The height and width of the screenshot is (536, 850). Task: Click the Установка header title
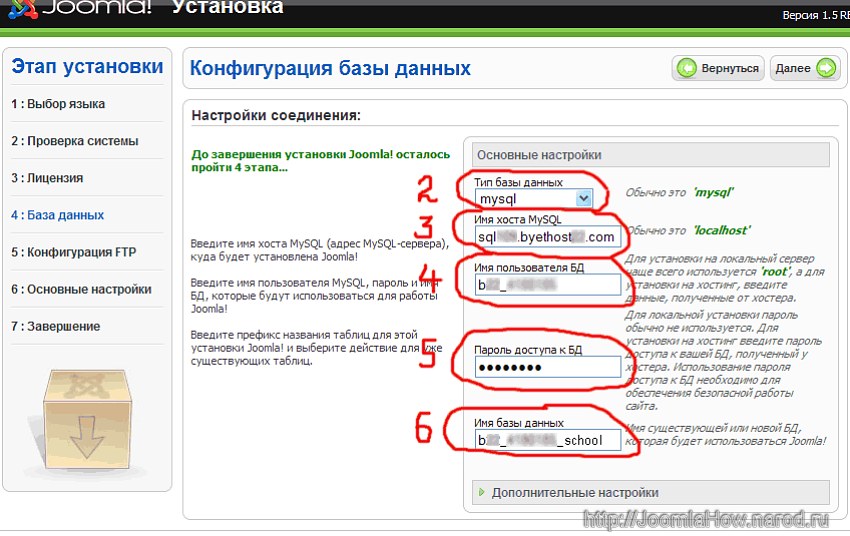(x=228, y=7)
